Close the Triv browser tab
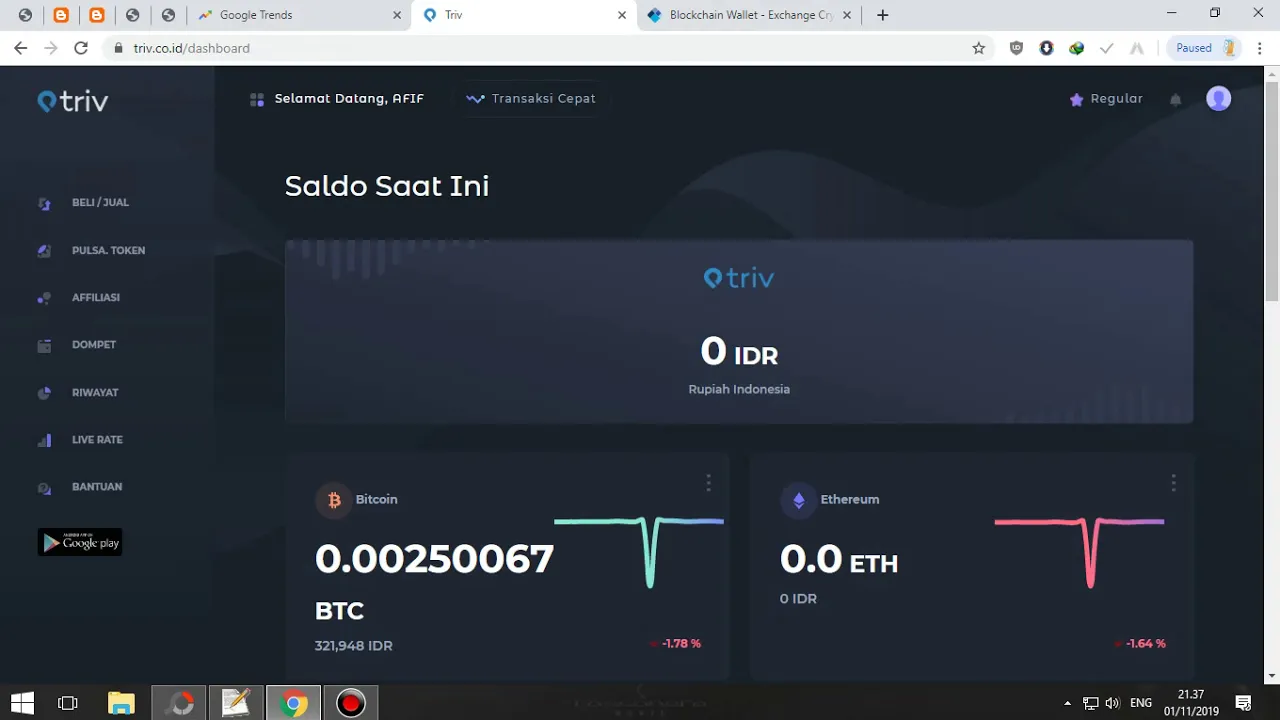 [x=622, y=15]
